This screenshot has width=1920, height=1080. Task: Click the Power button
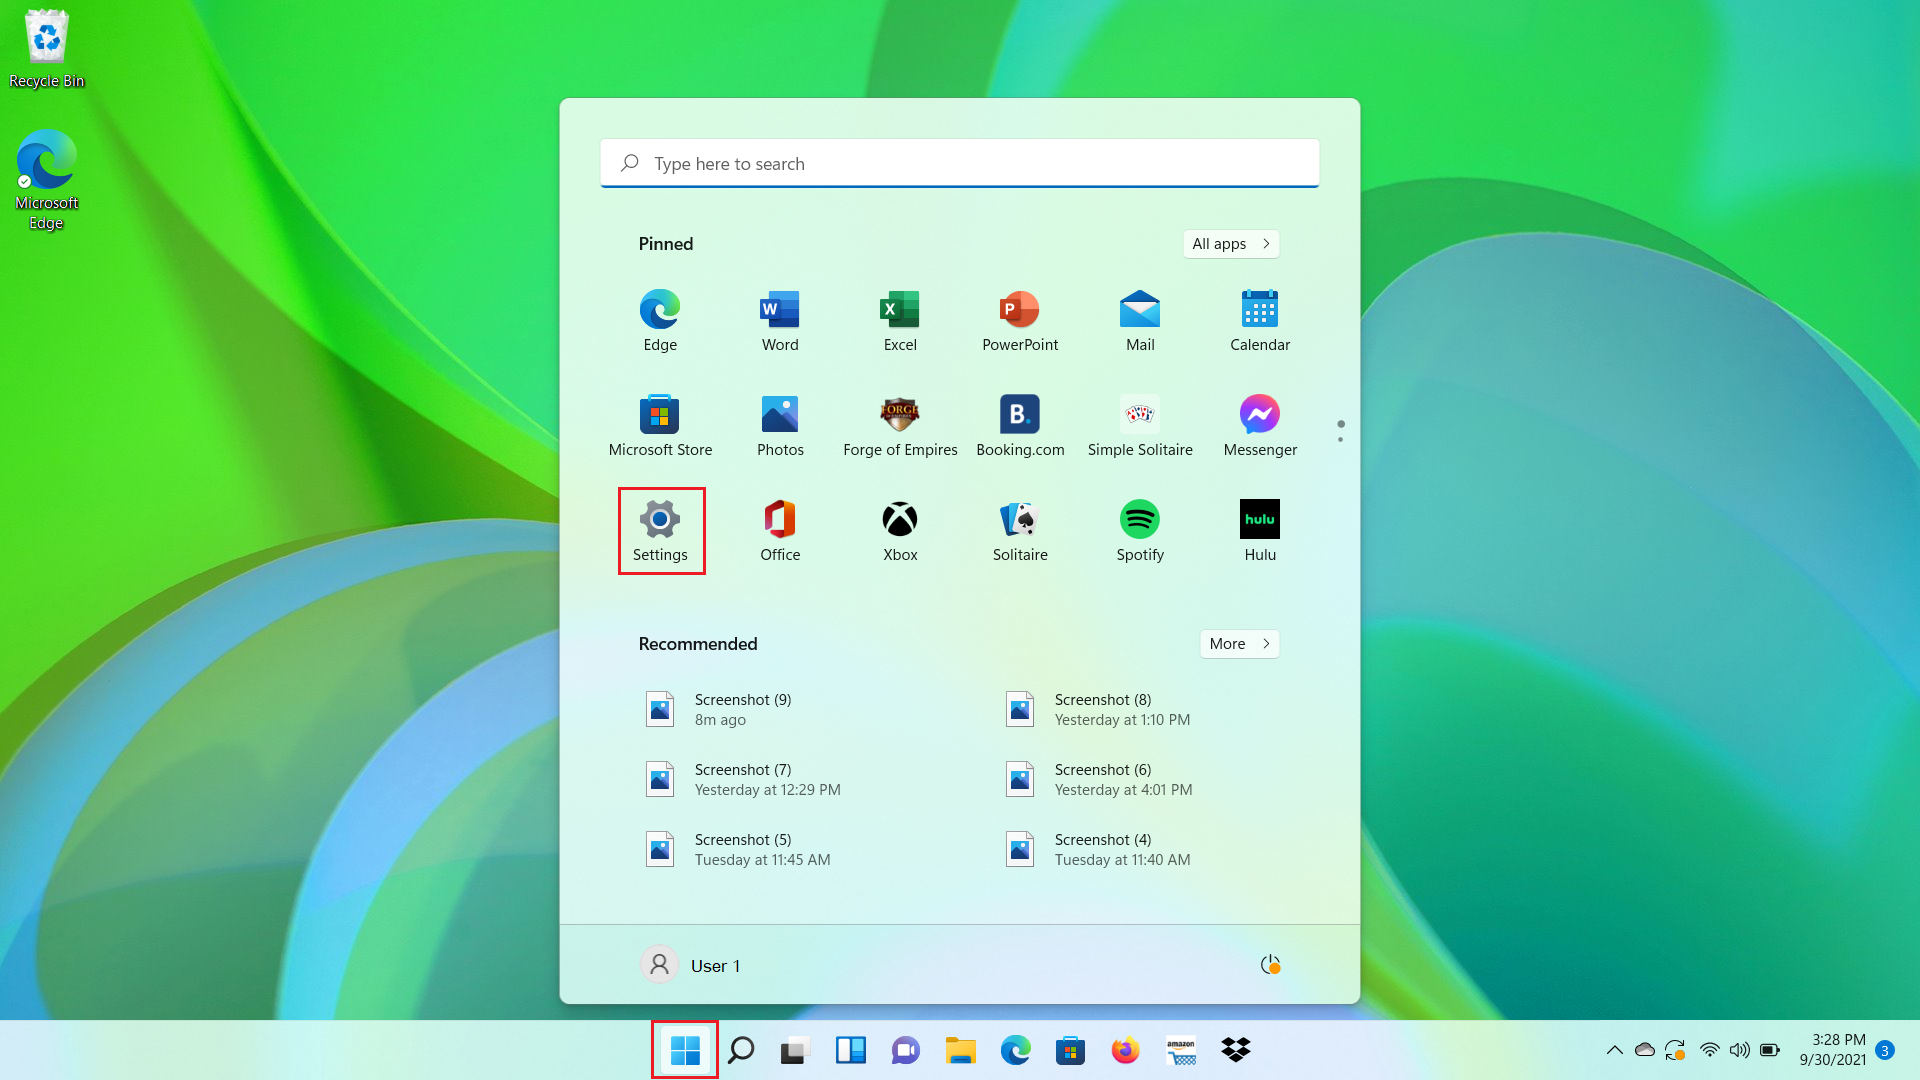(x=1269, y=964)
